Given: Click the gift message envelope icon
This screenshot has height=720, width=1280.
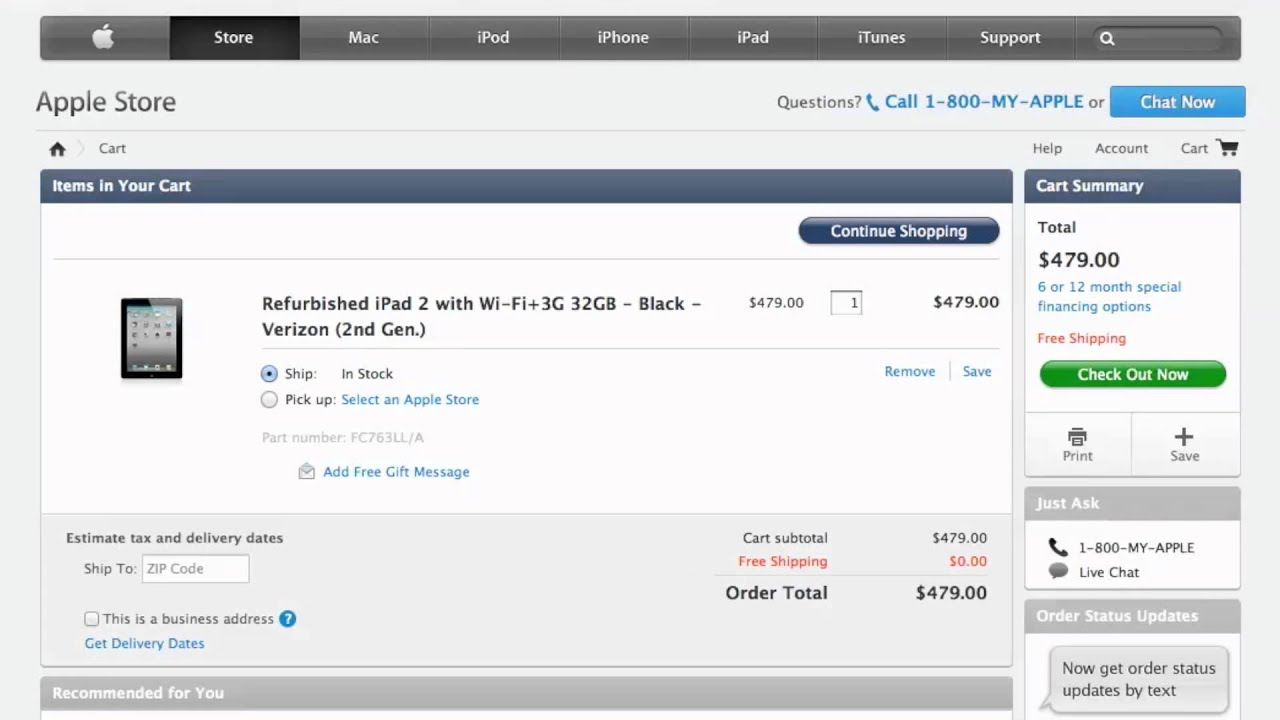Looking at the screenshot, I should tap(307, 472).
